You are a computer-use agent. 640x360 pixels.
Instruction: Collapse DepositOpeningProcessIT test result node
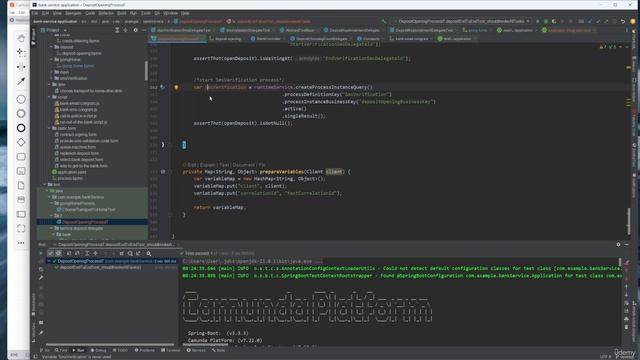tap(49, 261)
